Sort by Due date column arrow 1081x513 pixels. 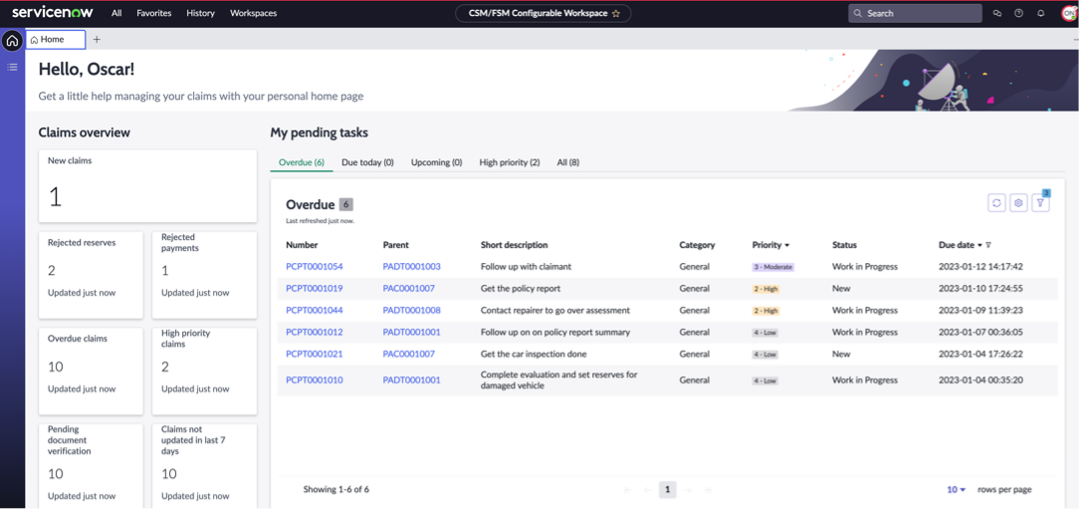pyautogui.click(x=980, y=245)
